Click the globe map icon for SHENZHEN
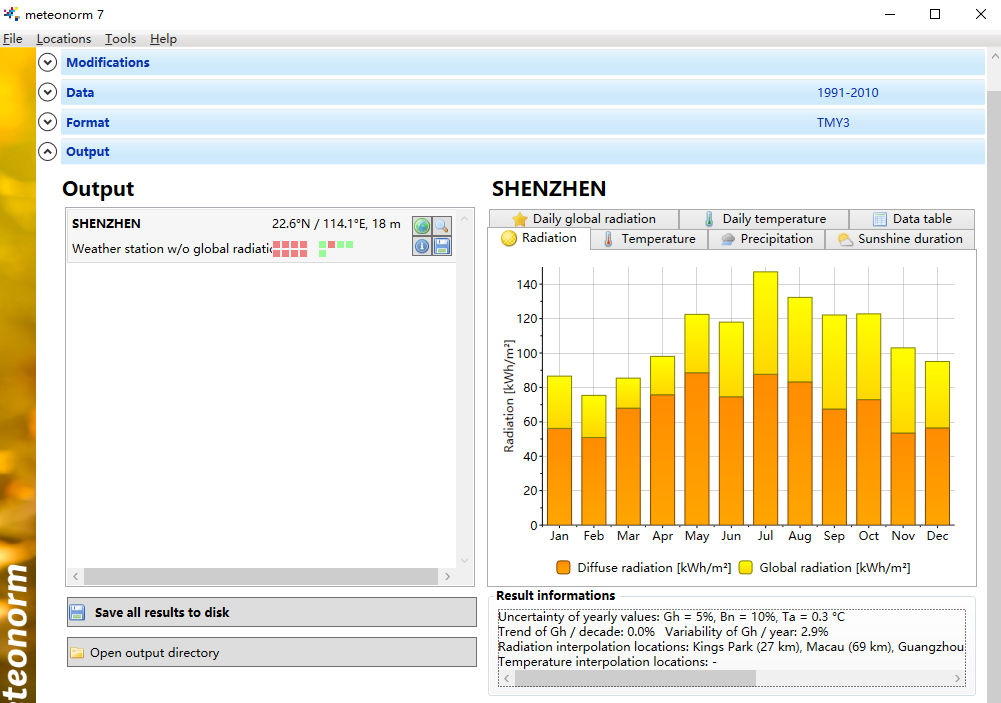Viewport: 1001px width, 703px height. (x=422, y=227)
